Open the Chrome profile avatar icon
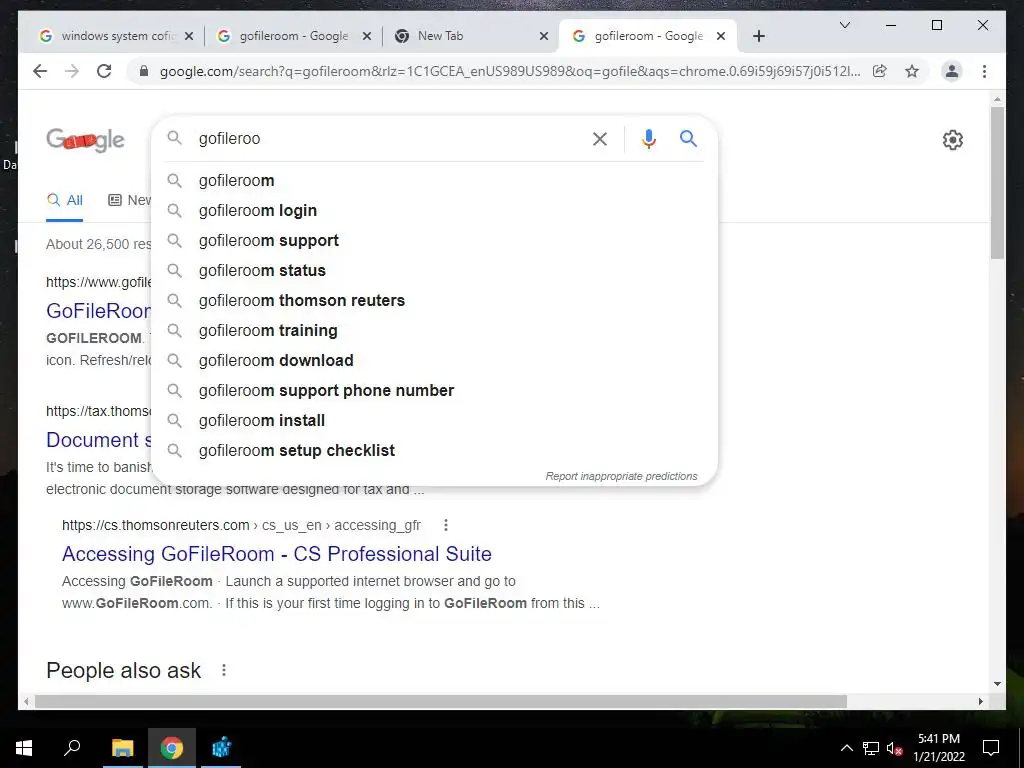The image size is (1024, 768). point(952,71)
